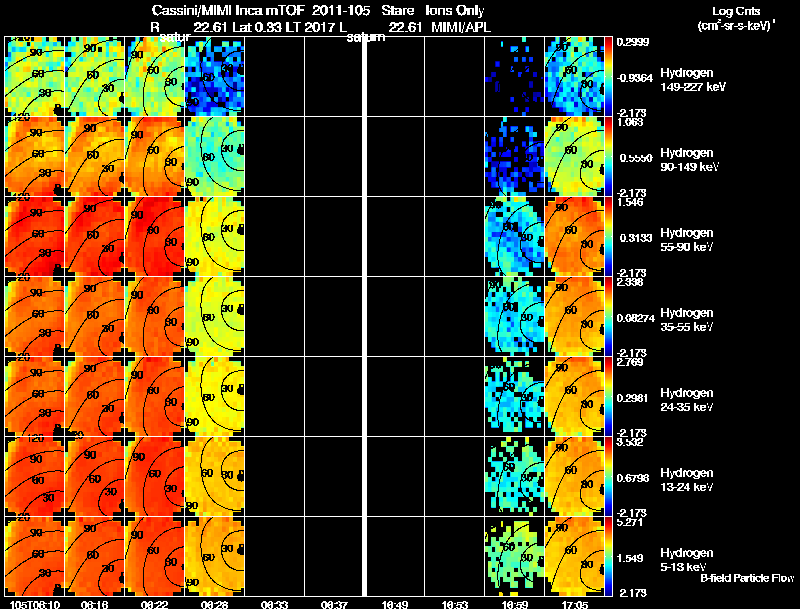Click the colorbar maximum value '5.271'
800x609 pixels.
(x=630, y=523)
